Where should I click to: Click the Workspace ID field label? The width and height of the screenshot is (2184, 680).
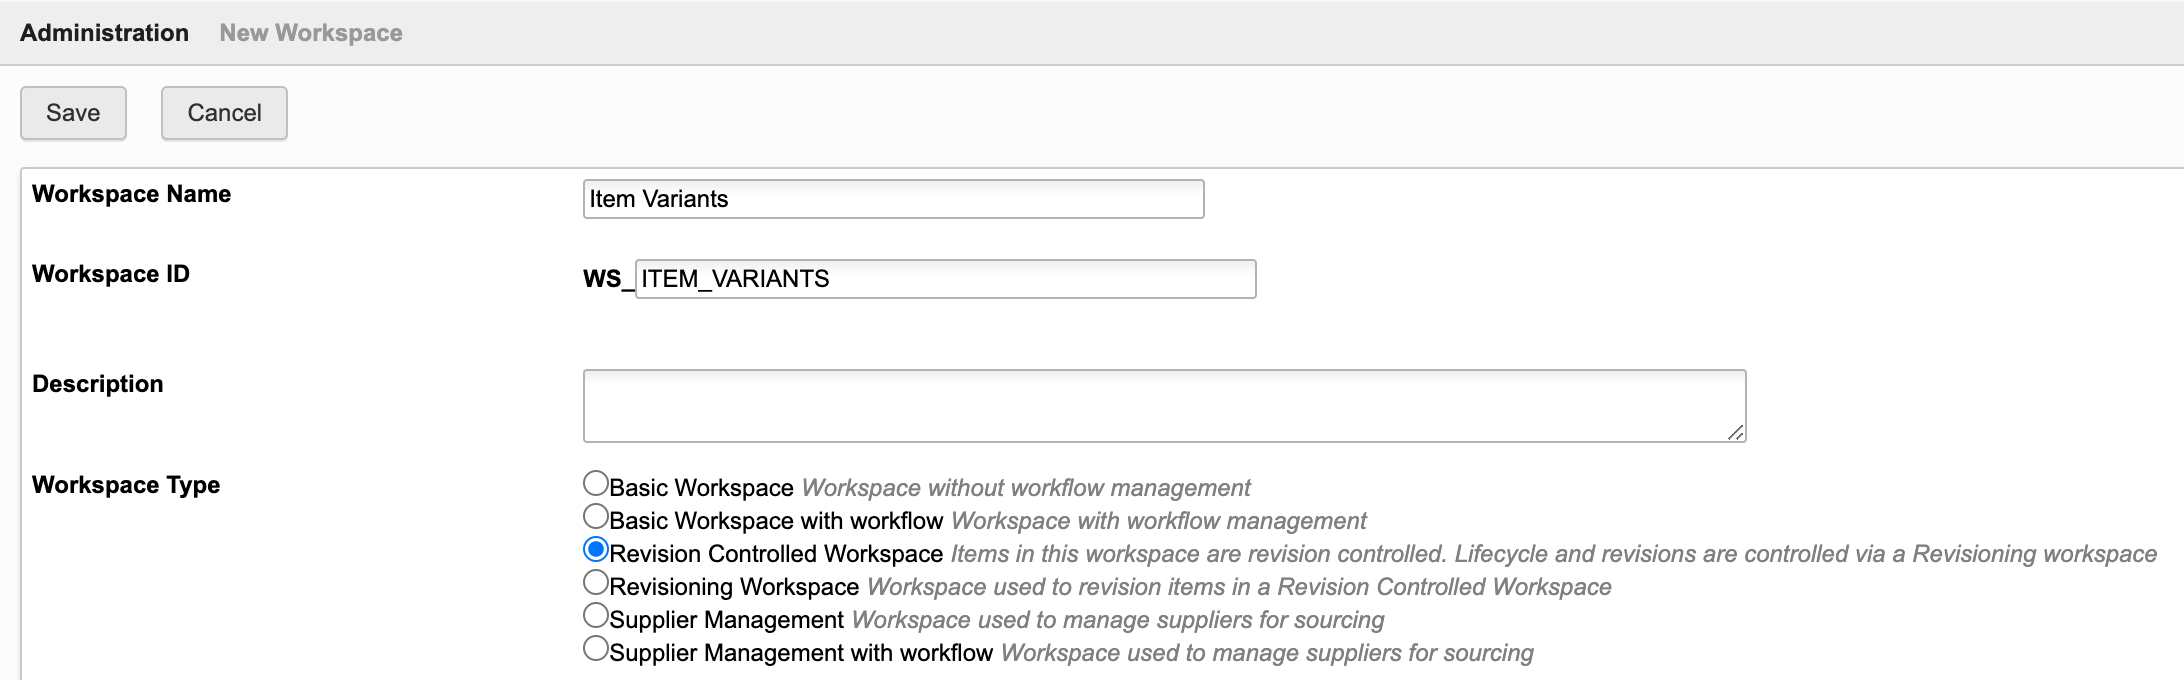tap(110, 274)
